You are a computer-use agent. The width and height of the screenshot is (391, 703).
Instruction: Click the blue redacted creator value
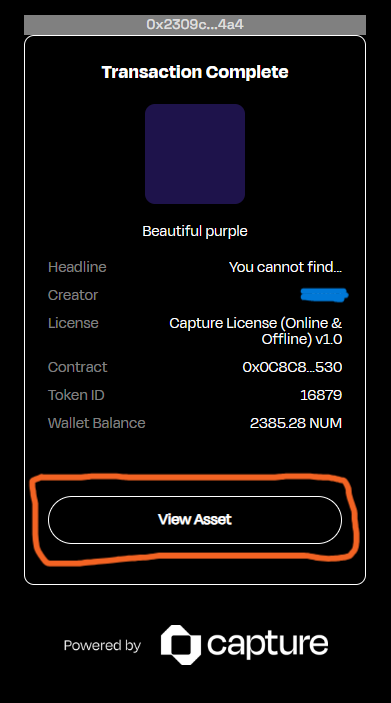[x=324, y=294]
